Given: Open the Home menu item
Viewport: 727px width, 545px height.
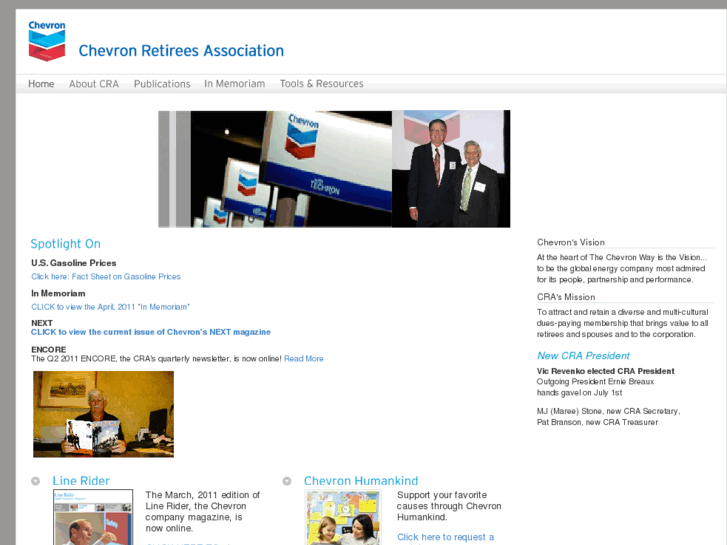Looking at the screenshot, I should point(41,84).
